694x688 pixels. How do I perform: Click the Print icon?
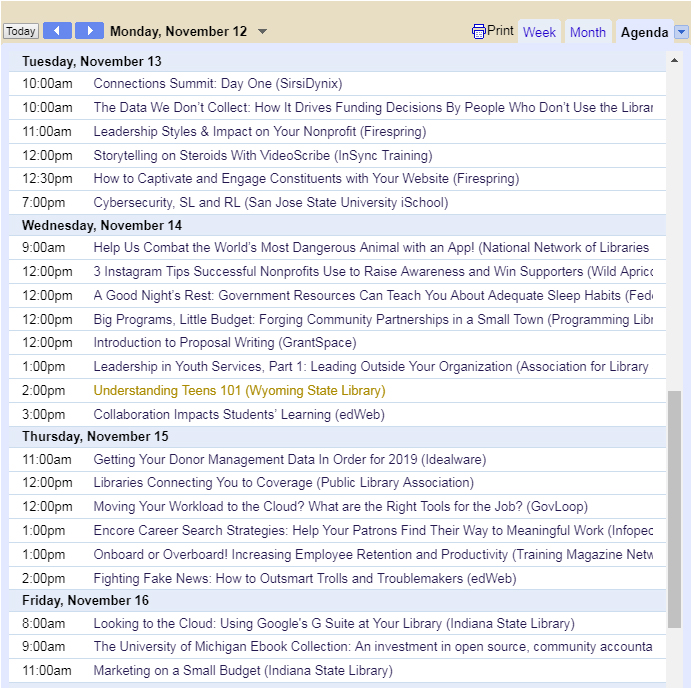(x=478, y=31)
